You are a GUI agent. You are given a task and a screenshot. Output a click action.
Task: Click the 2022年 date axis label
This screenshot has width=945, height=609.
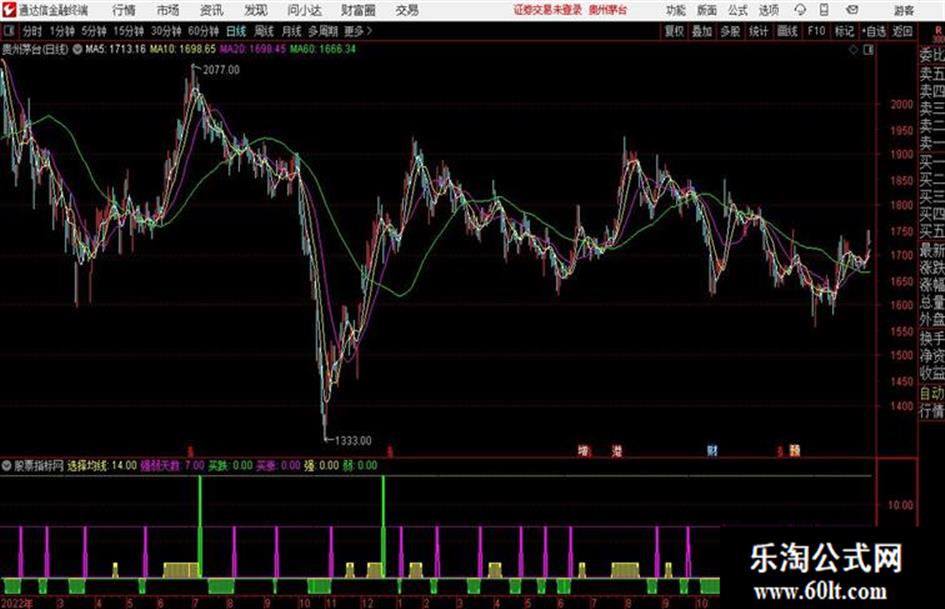[x=17, y=603]
